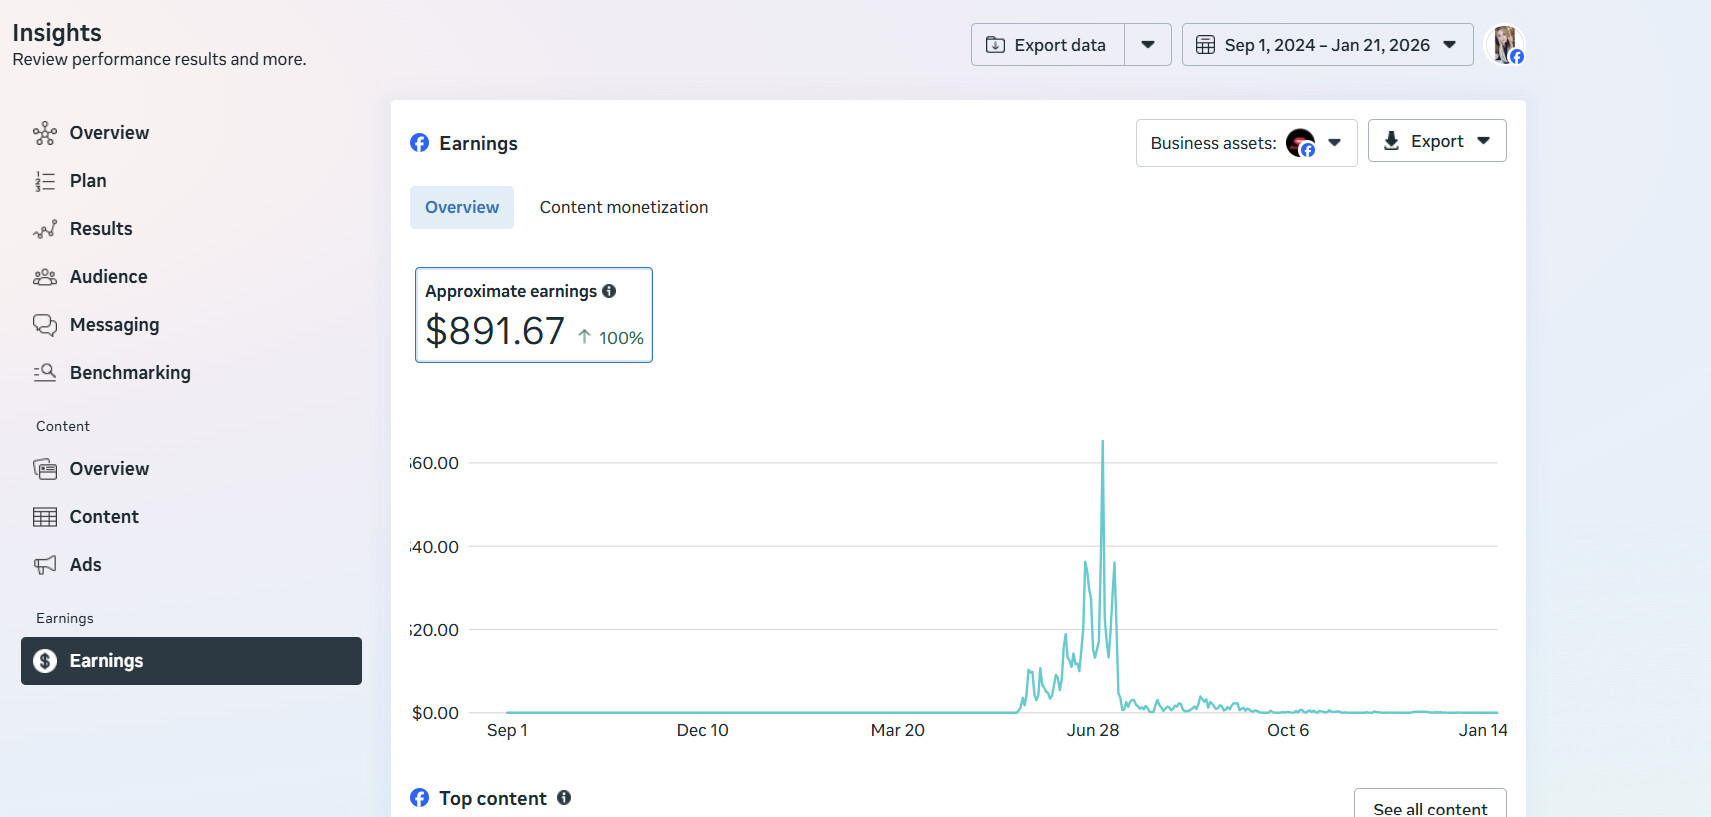
Task: Click info icon next to Top content
Action: (x=564, y=798)
